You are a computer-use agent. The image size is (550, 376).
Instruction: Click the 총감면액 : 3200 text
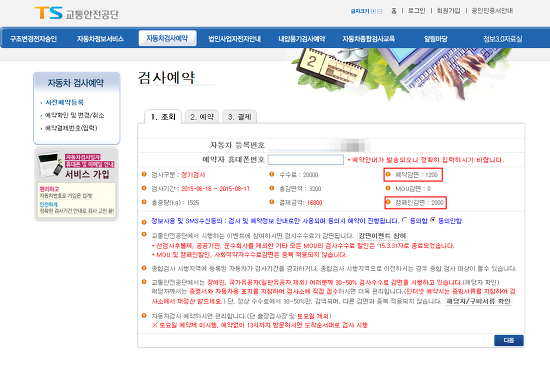(300, 189)
